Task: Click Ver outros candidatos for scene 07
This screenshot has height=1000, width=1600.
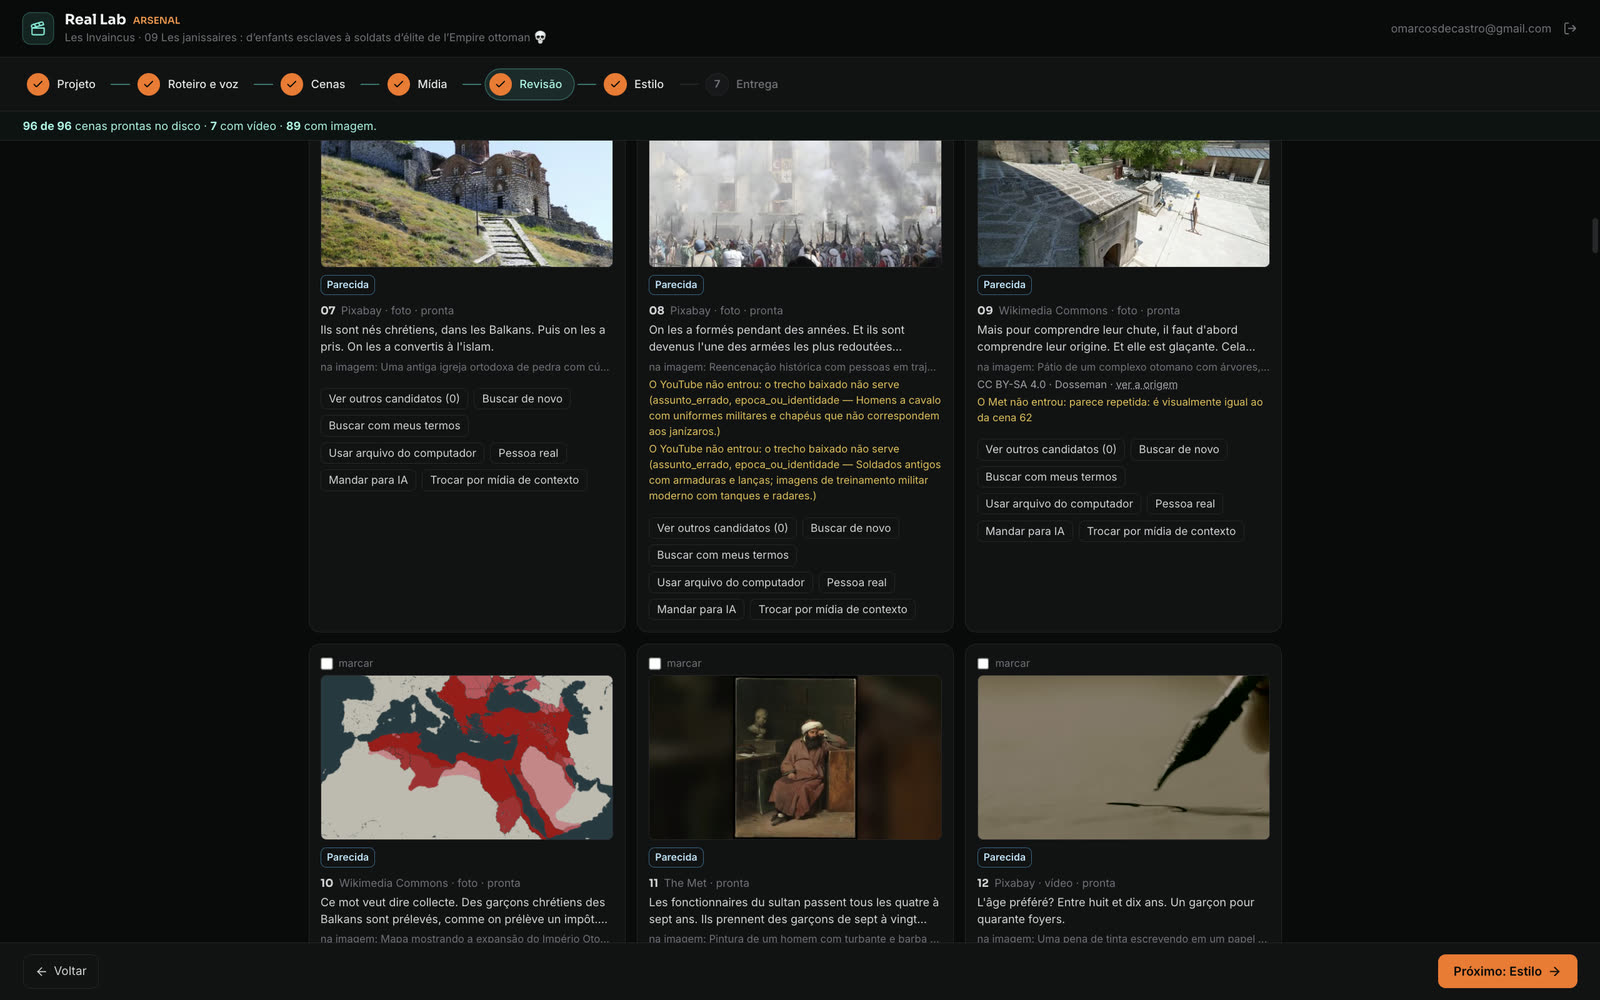Action: point(394,398)
